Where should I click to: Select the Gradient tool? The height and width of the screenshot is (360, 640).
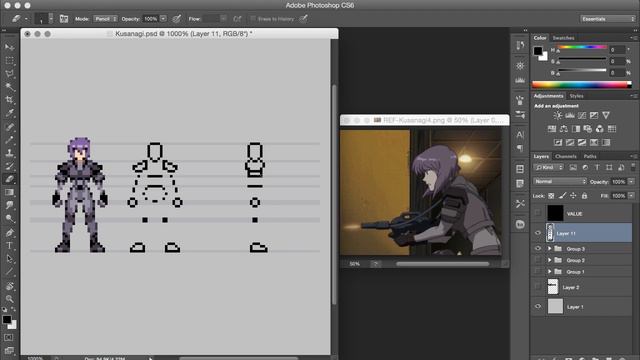point(9,192)
